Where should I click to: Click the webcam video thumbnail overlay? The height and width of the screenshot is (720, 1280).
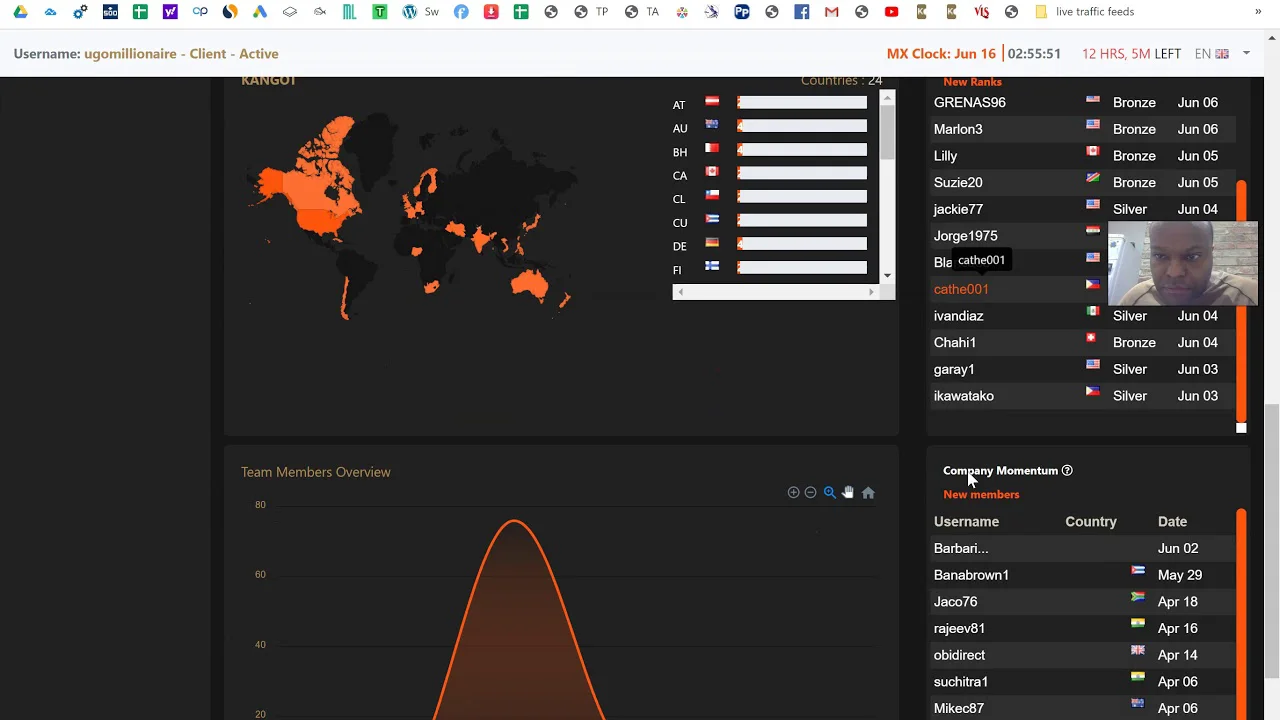click(1182, 263)
